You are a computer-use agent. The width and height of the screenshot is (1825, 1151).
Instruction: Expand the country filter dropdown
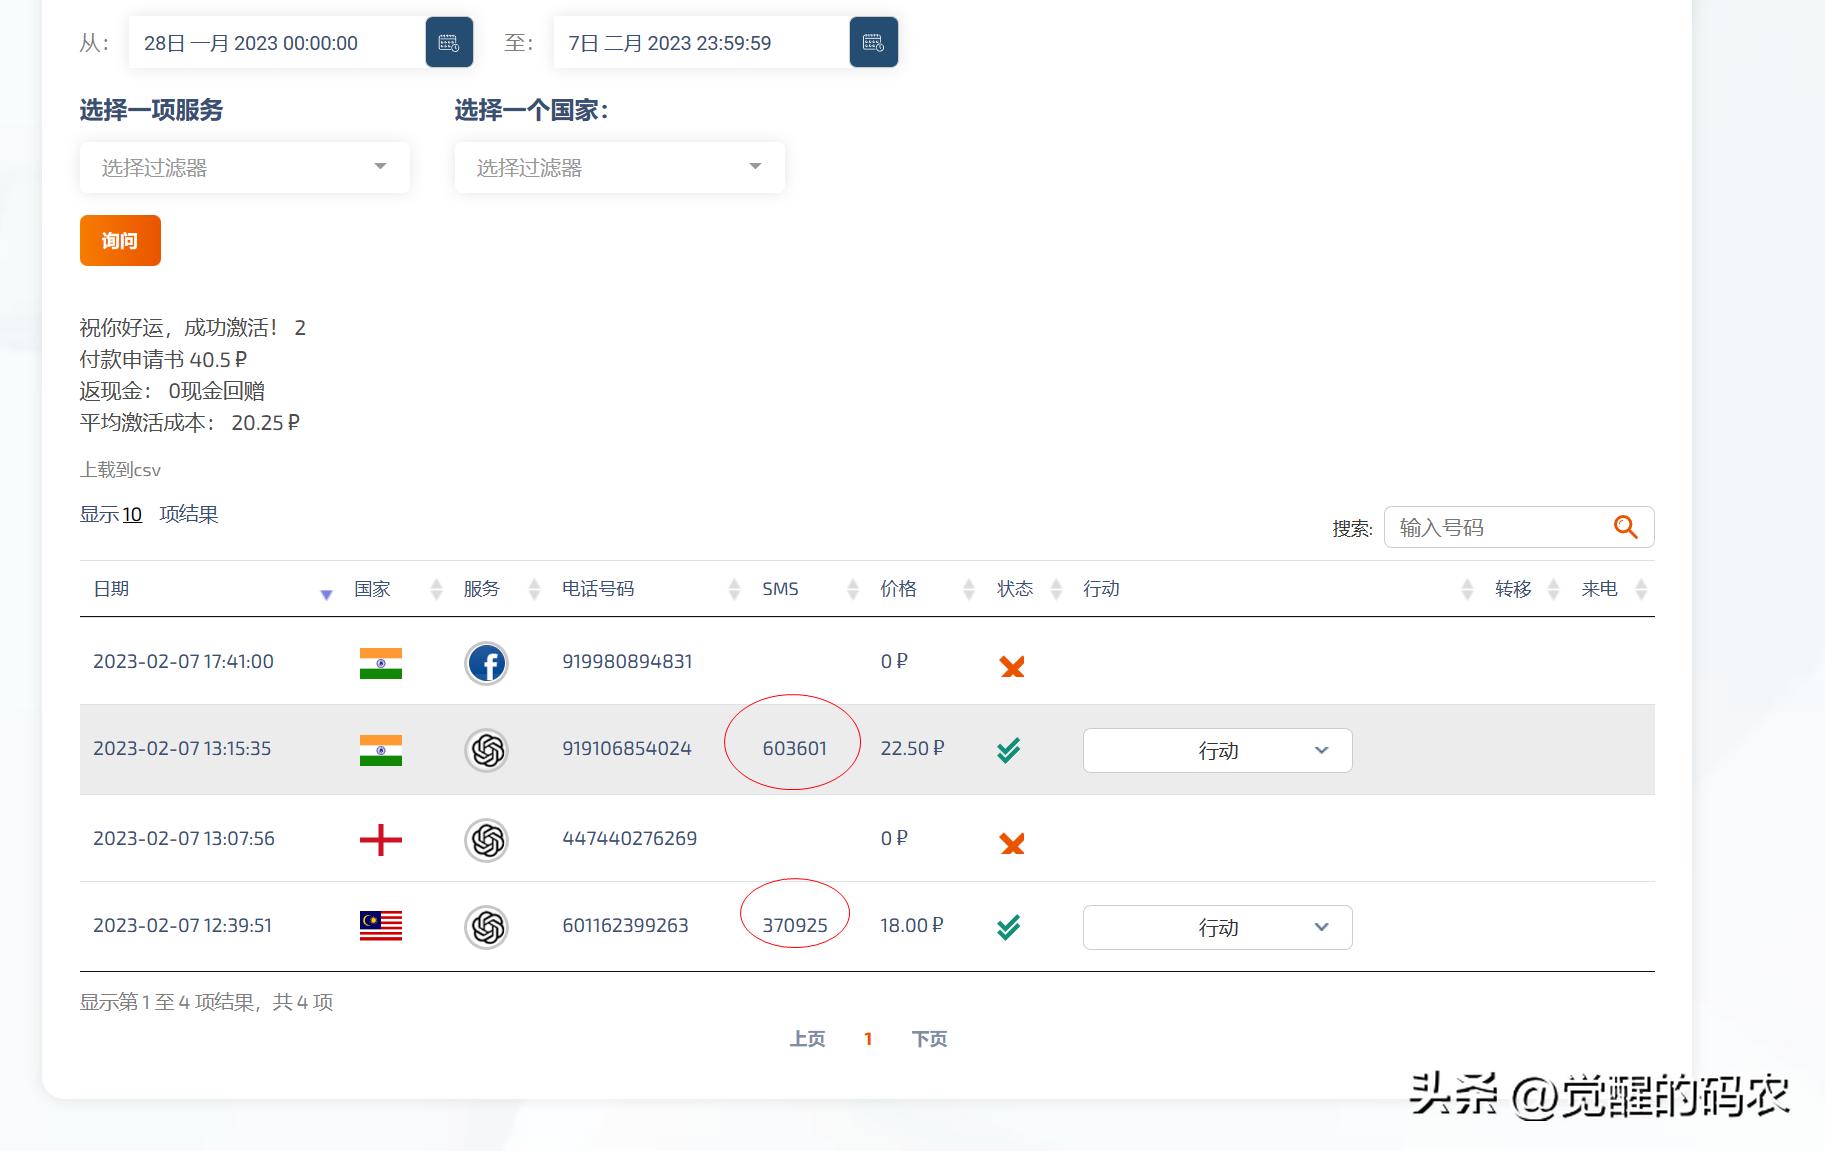coord(619,167)
